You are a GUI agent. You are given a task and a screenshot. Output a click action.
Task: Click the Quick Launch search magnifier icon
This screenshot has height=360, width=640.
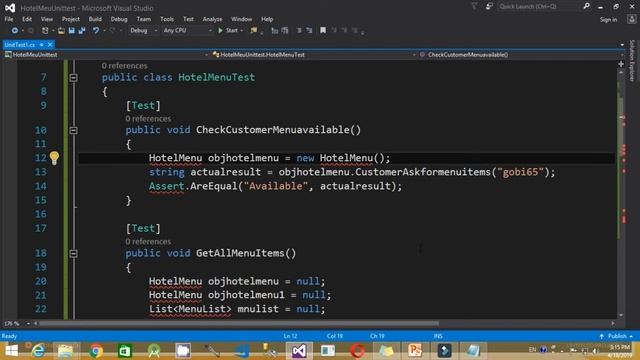(587, 6)
